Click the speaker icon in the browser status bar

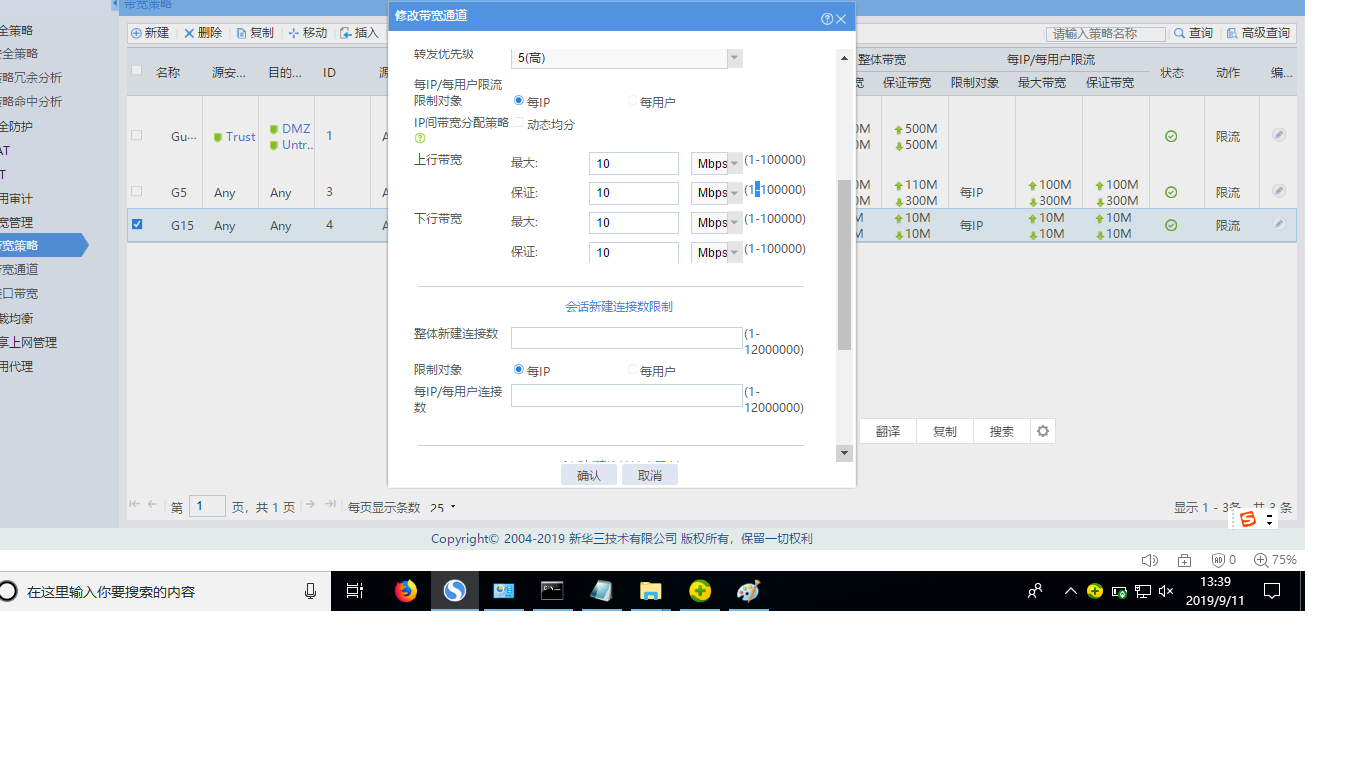[1150, 560]
